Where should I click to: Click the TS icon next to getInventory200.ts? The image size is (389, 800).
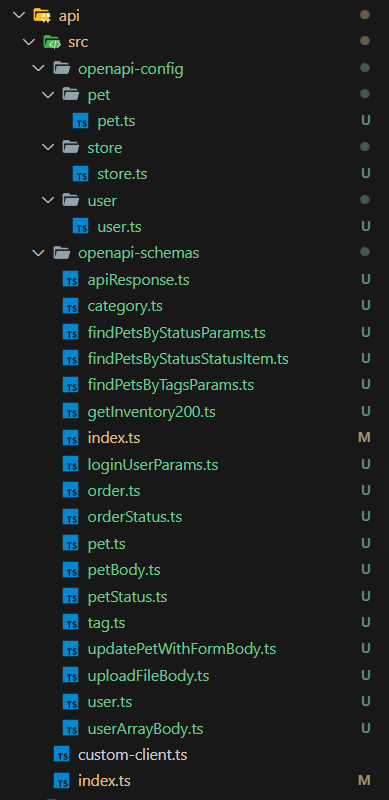coord(71,412)
